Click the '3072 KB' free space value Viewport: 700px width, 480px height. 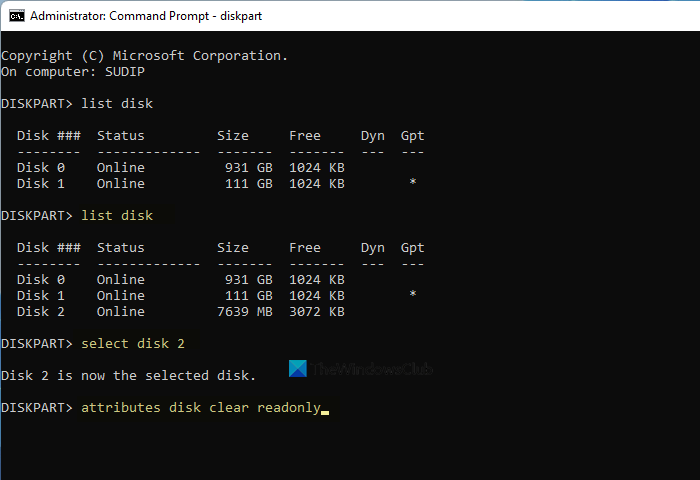click(x=317, y=312)
